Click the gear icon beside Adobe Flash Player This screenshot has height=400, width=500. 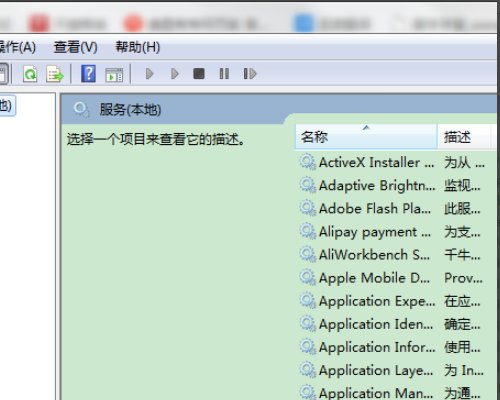(307, 209)
